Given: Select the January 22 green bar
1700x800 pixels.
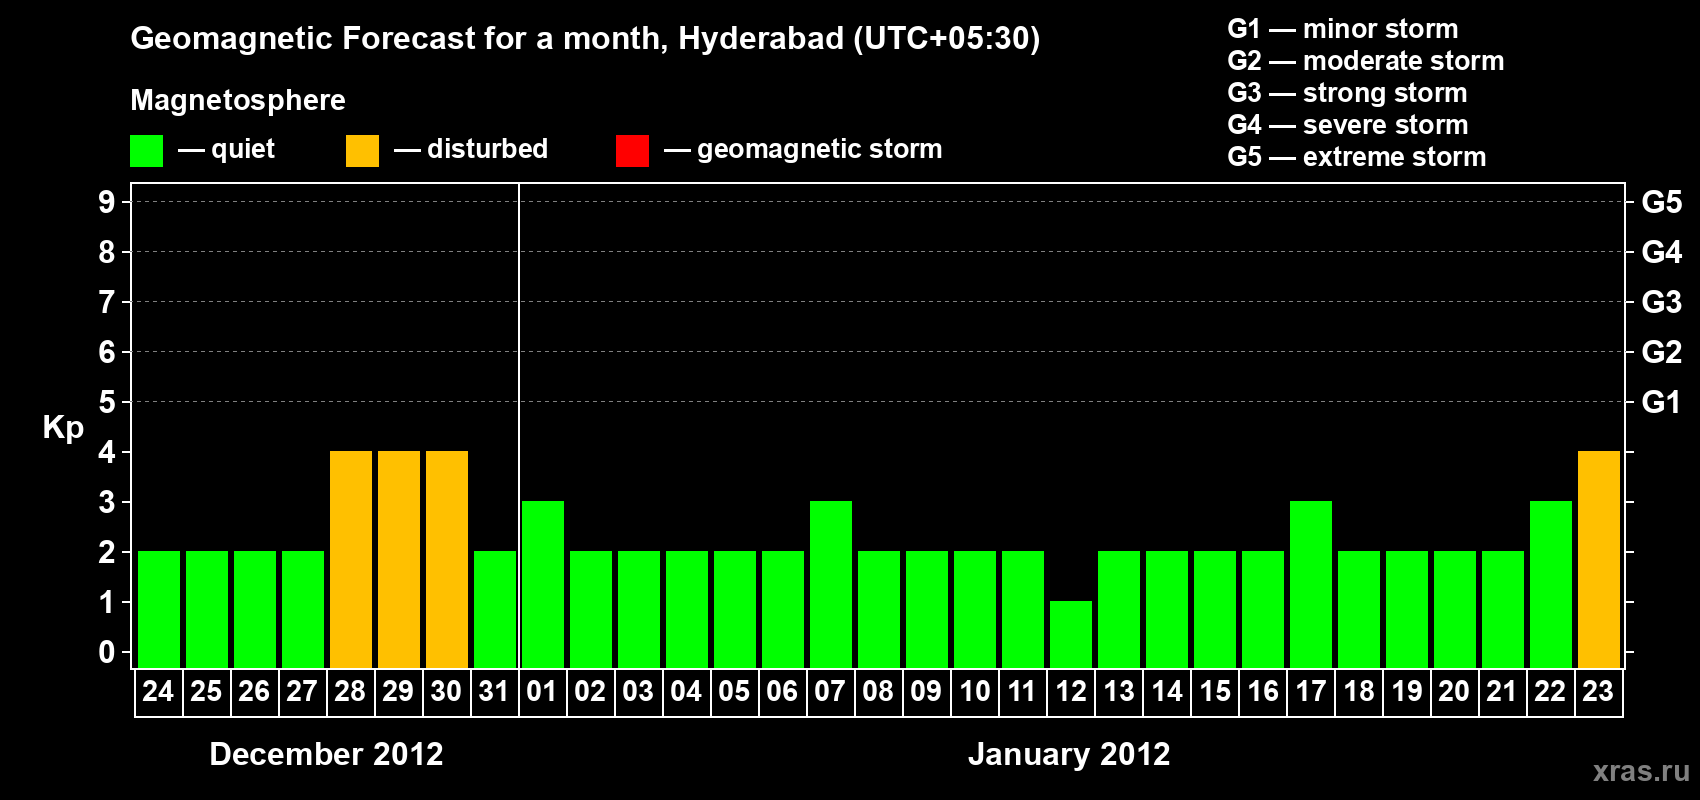Looking at the screenshot, I should [1551, 585].
